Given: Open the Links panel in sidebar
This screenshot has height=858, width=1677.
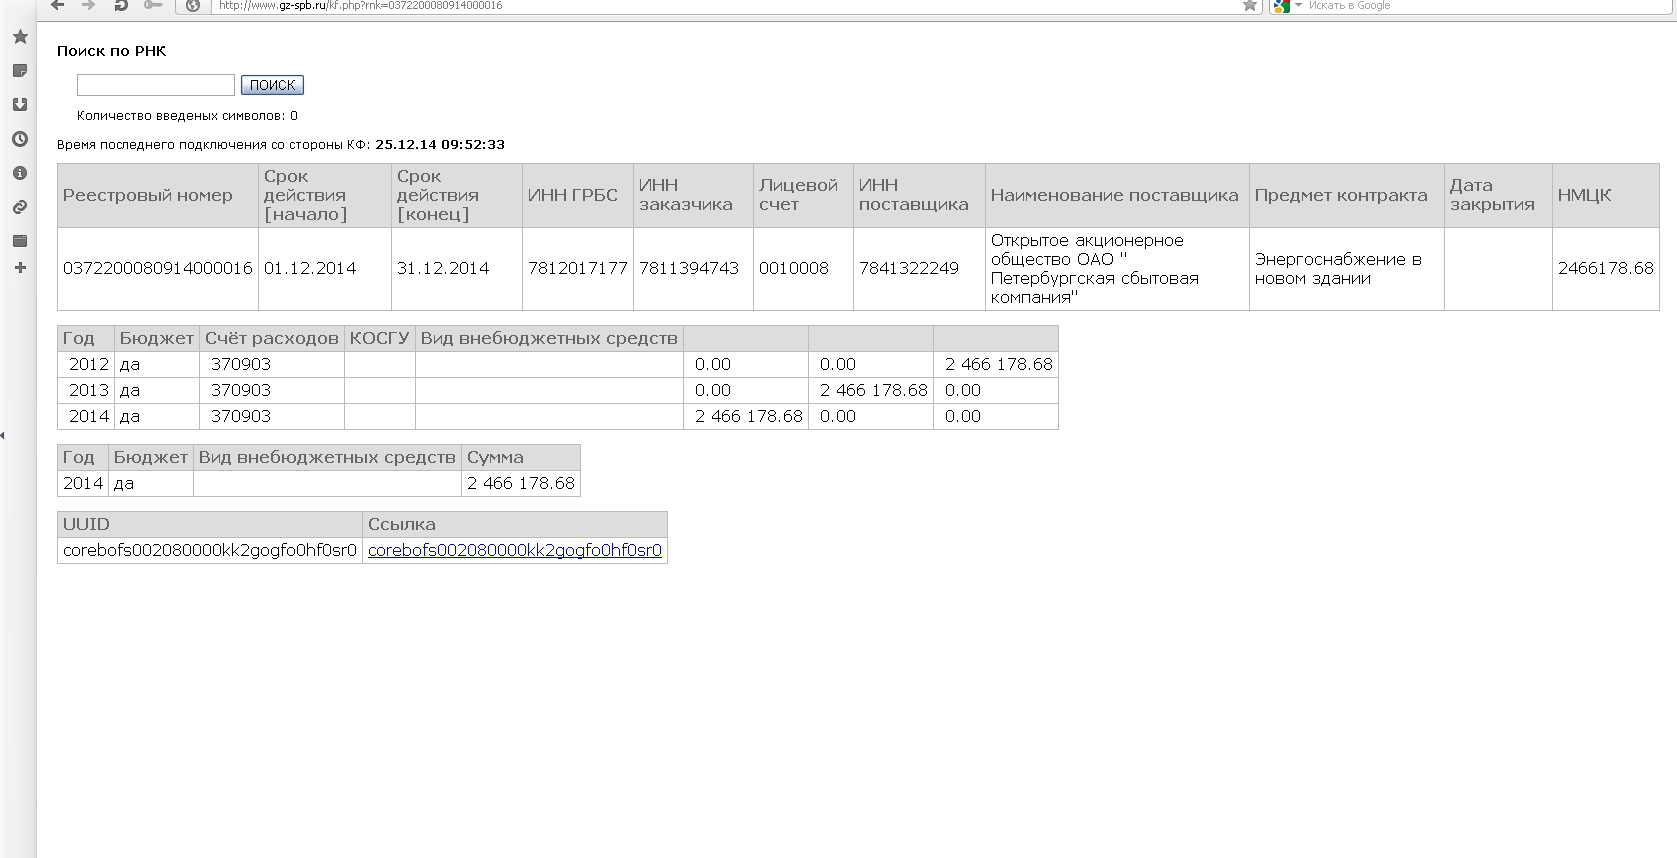Looking at the screenshot, I should [x=20, y=207].
